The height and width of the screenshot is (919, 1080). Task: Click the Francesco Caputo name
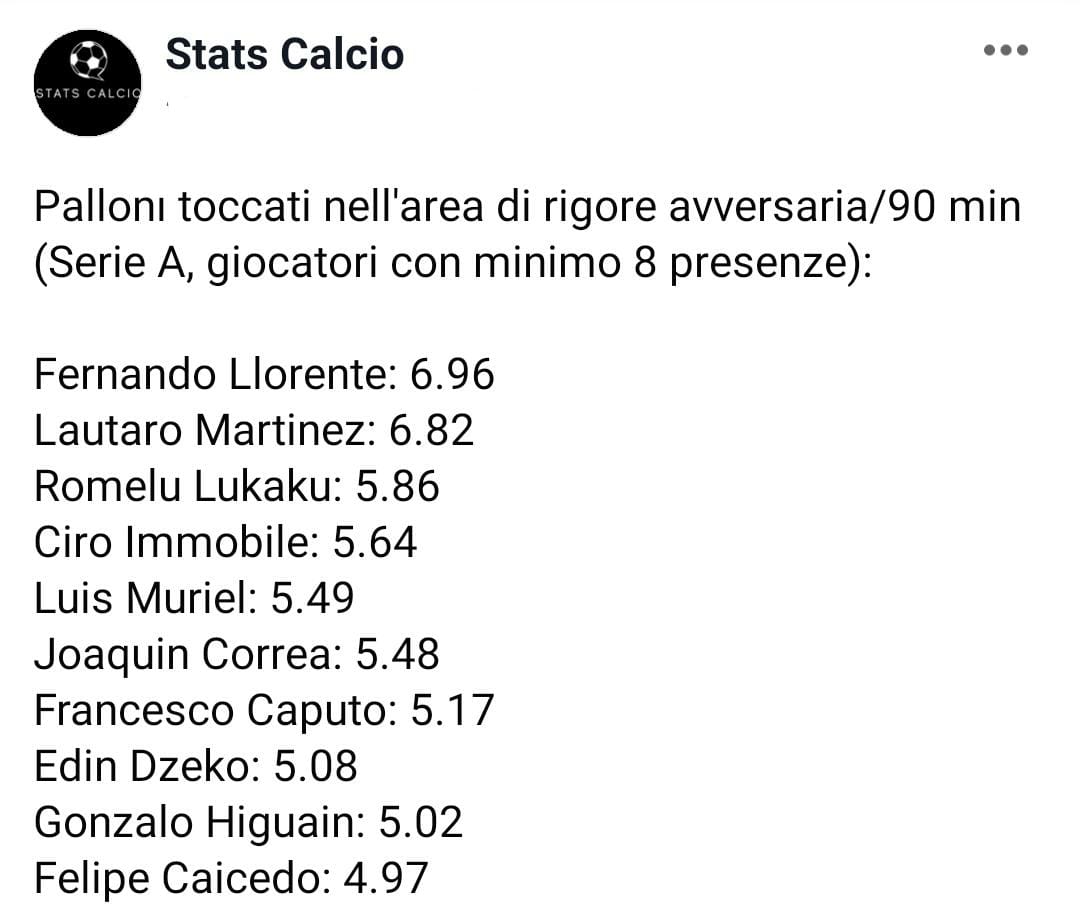click(216, 710)
